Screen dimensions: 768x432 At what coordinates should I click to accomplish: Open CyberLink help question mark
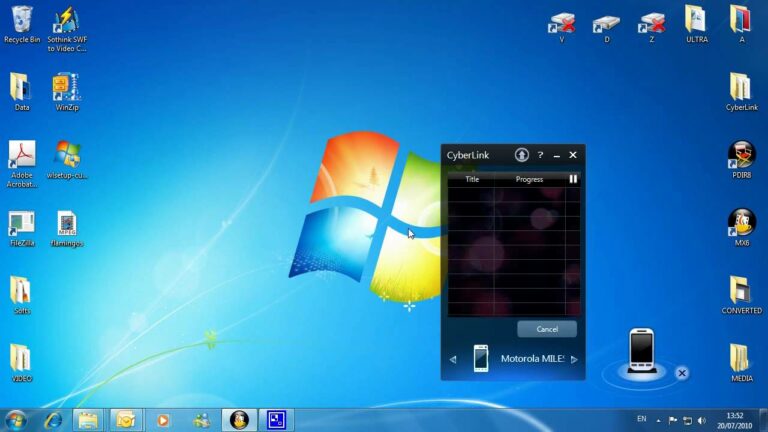pyautogui.click(x=540, y=155)
